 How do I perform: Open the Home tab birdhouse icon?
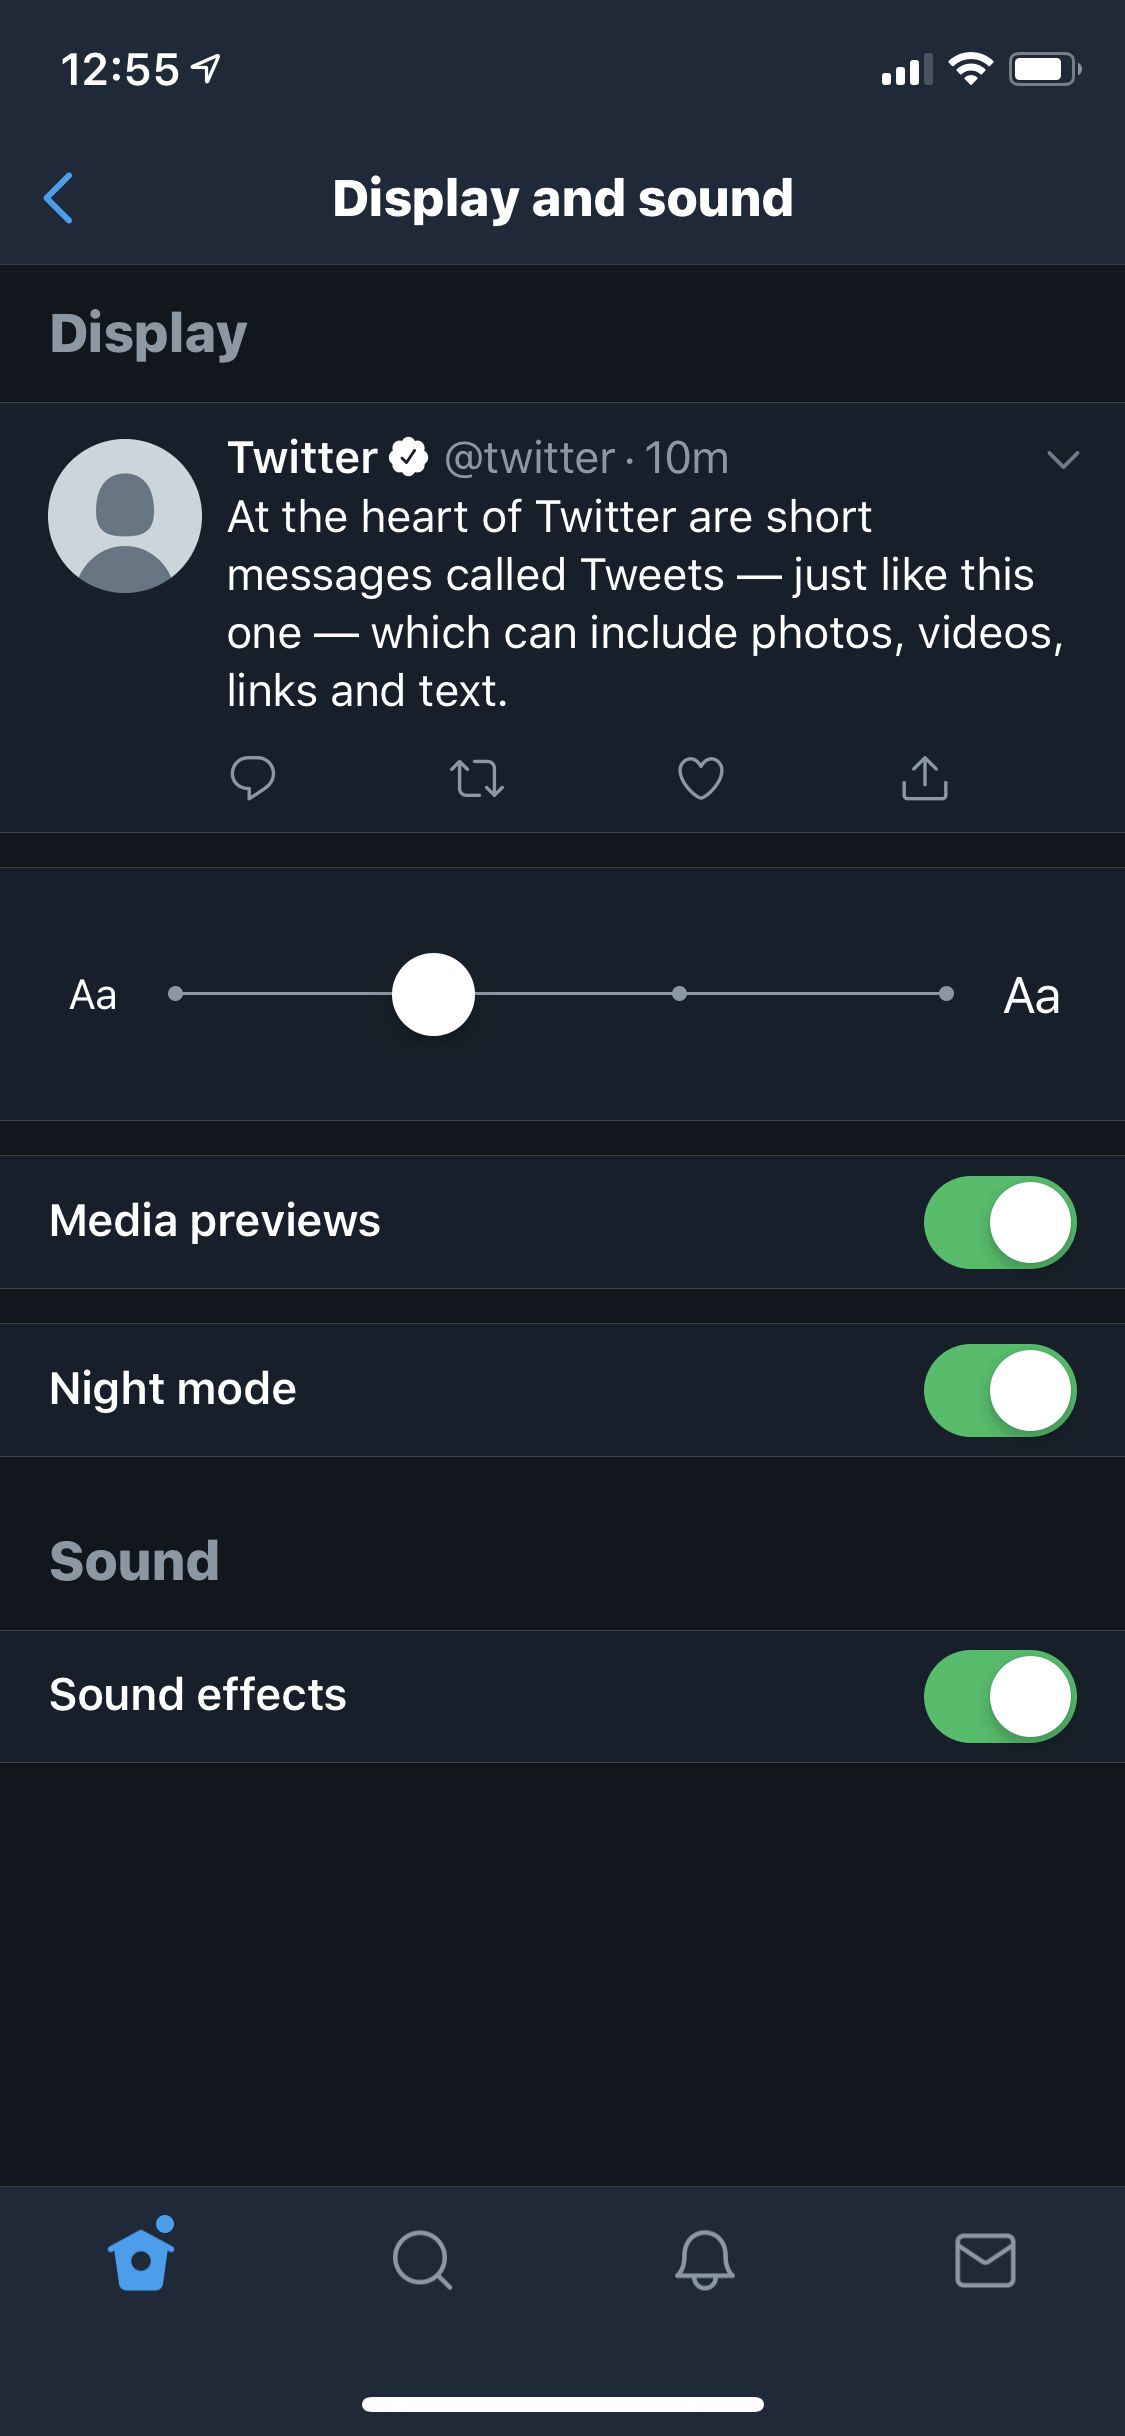pyautogui.click(x=141, y=2258)
